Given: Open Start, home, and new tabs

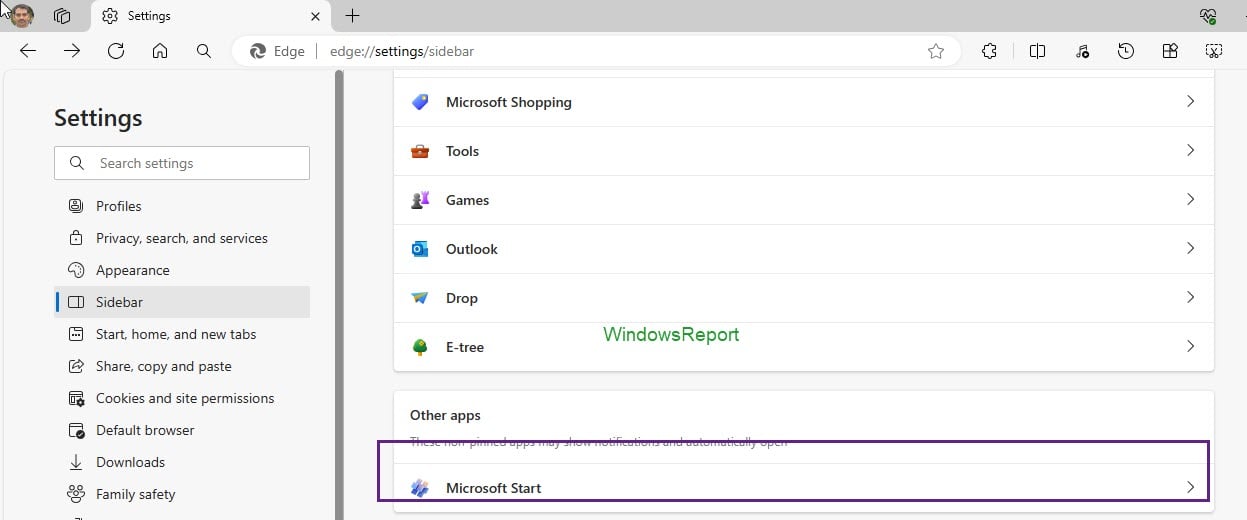Looking at the screenshot, I should click(182, 334).
